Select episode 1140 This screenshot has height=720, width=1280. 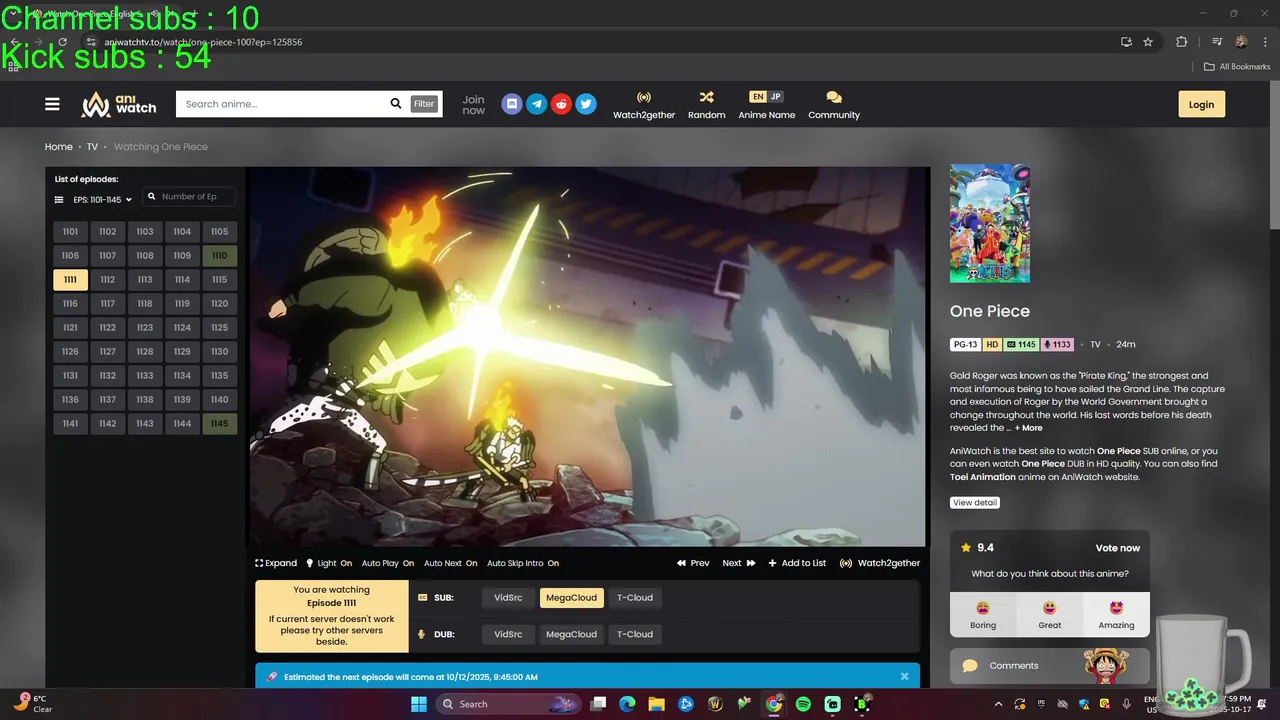(x=219, y=400)
